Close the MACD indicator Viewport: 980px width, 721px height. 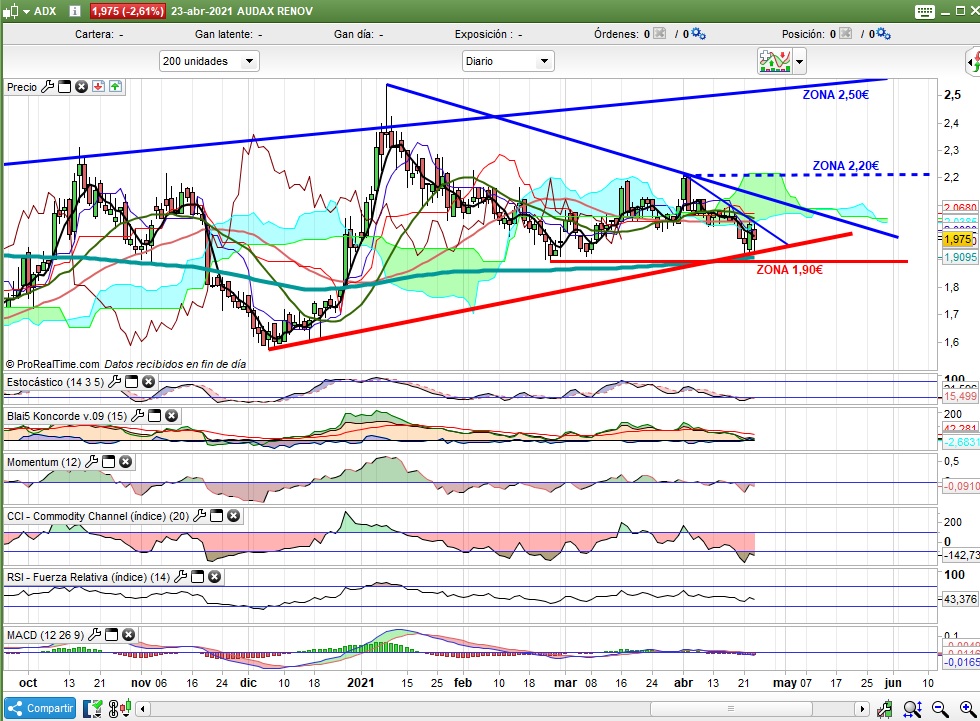[x=128, y=635]
